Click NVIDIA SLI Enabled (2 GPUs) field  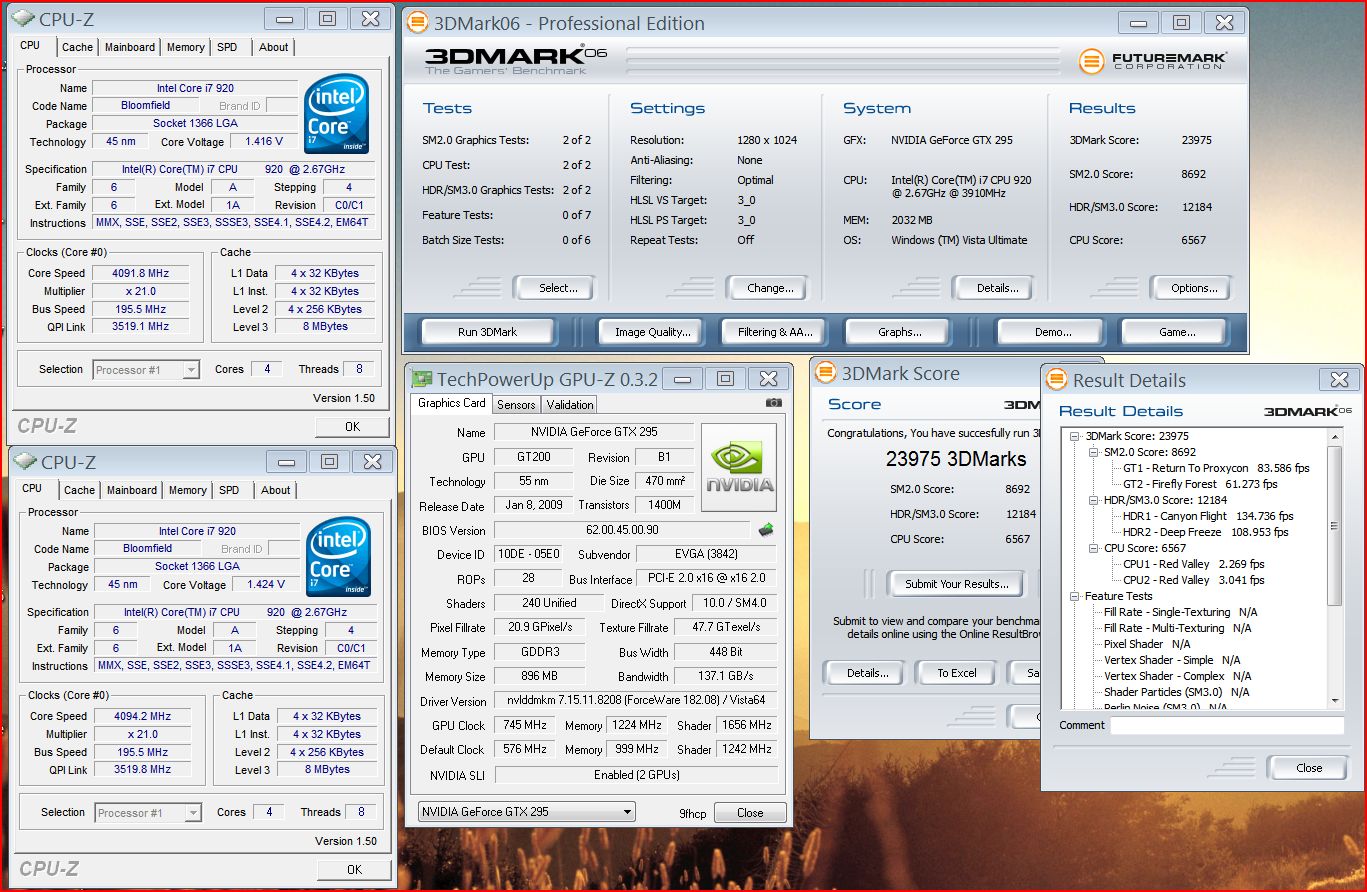click(x=636, y=775)
